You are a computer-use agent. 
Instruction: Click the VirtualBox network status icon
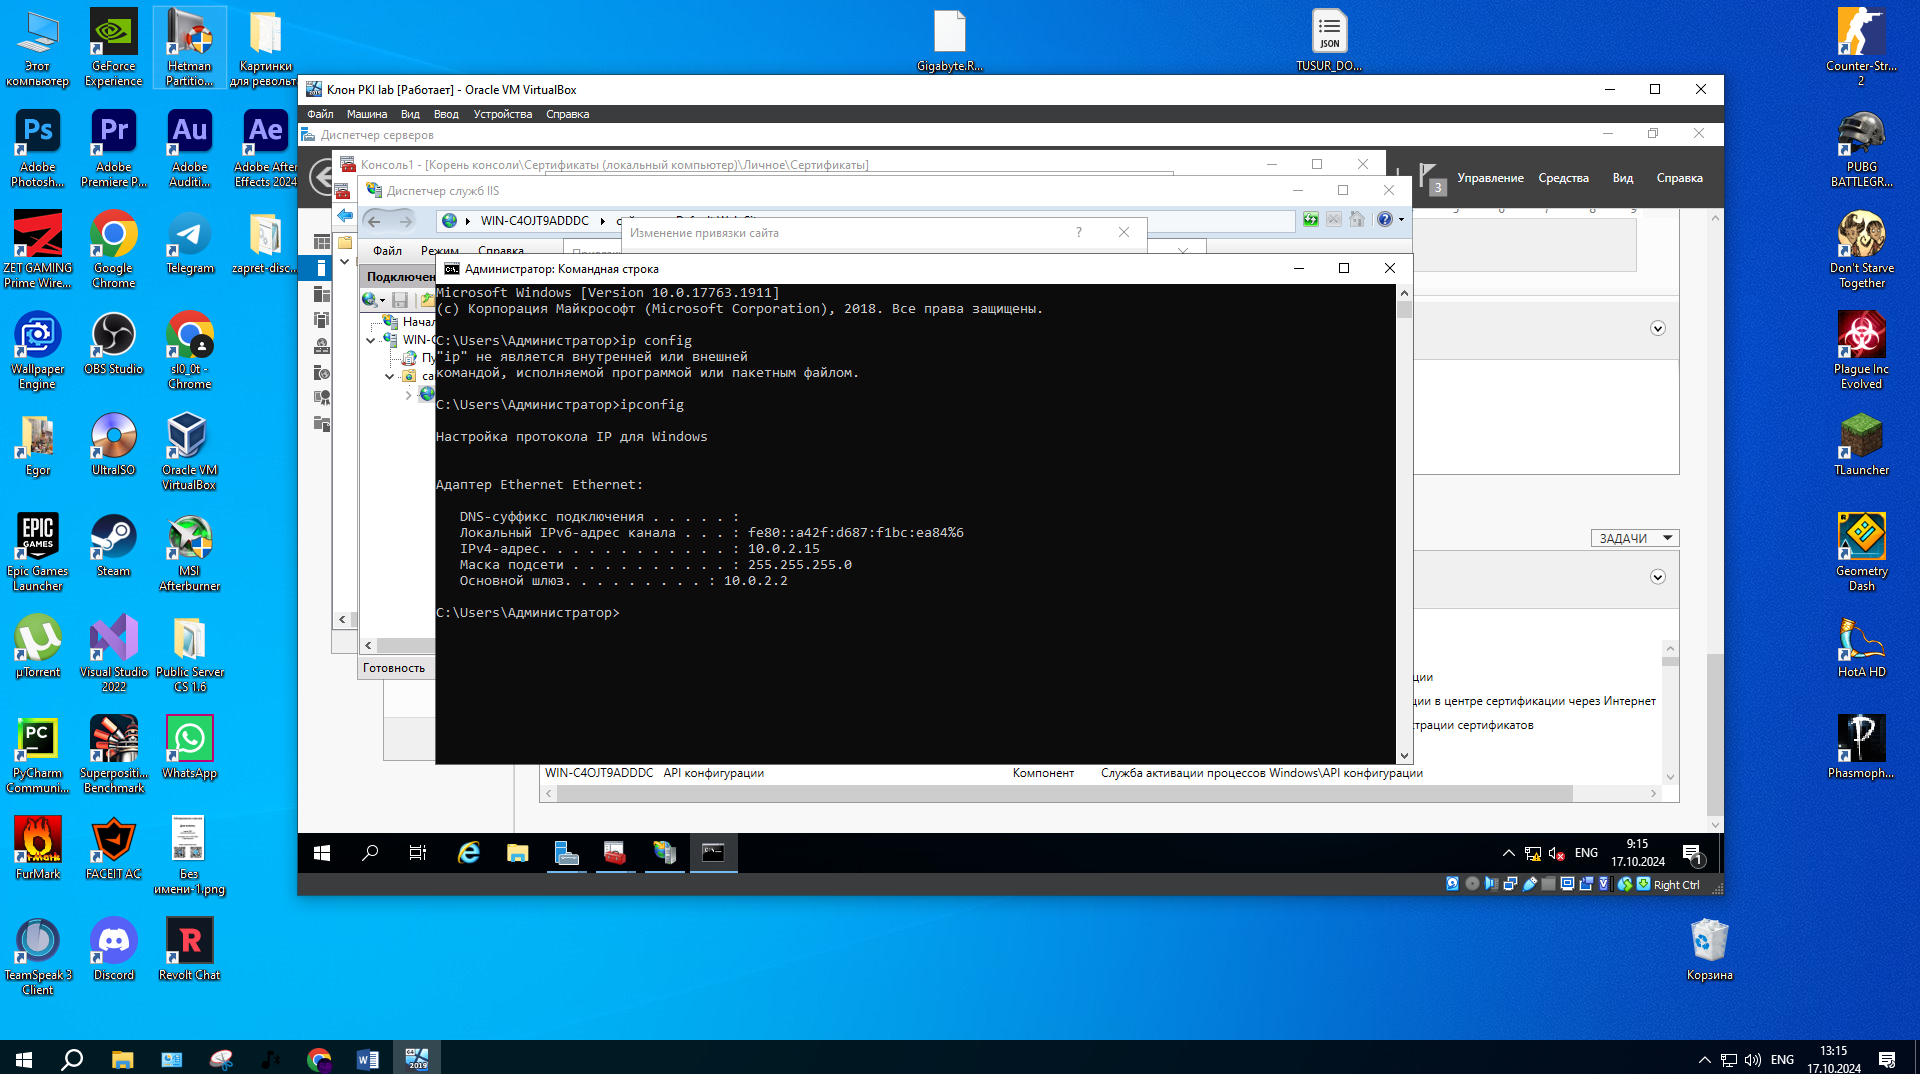[x=1510, y=884]
